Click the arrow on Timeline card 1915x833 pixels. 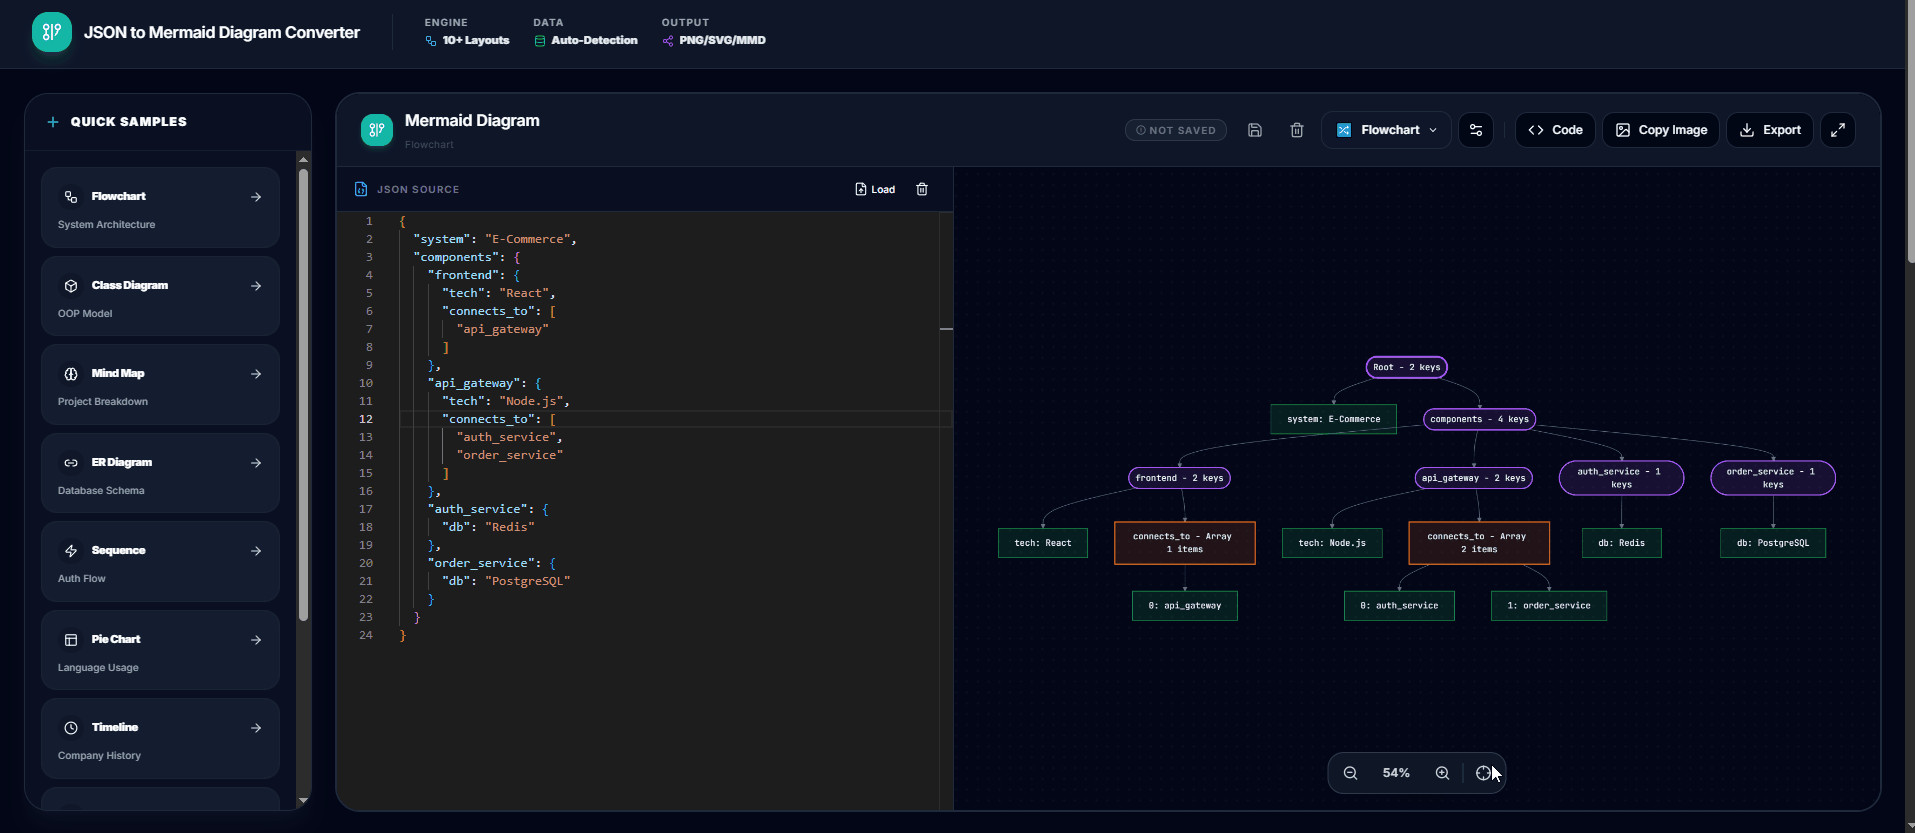[256, 728]
